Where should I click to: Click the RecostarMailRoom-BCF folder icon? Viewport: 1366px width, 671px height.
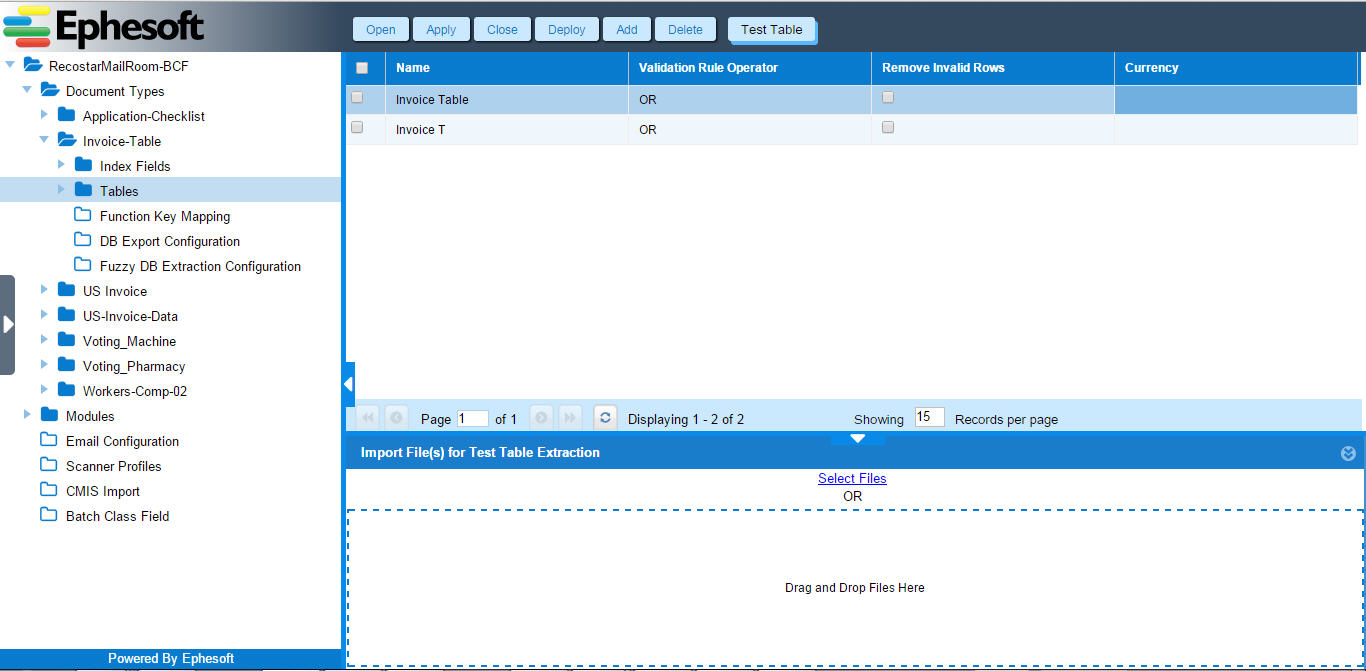(33, 66)
